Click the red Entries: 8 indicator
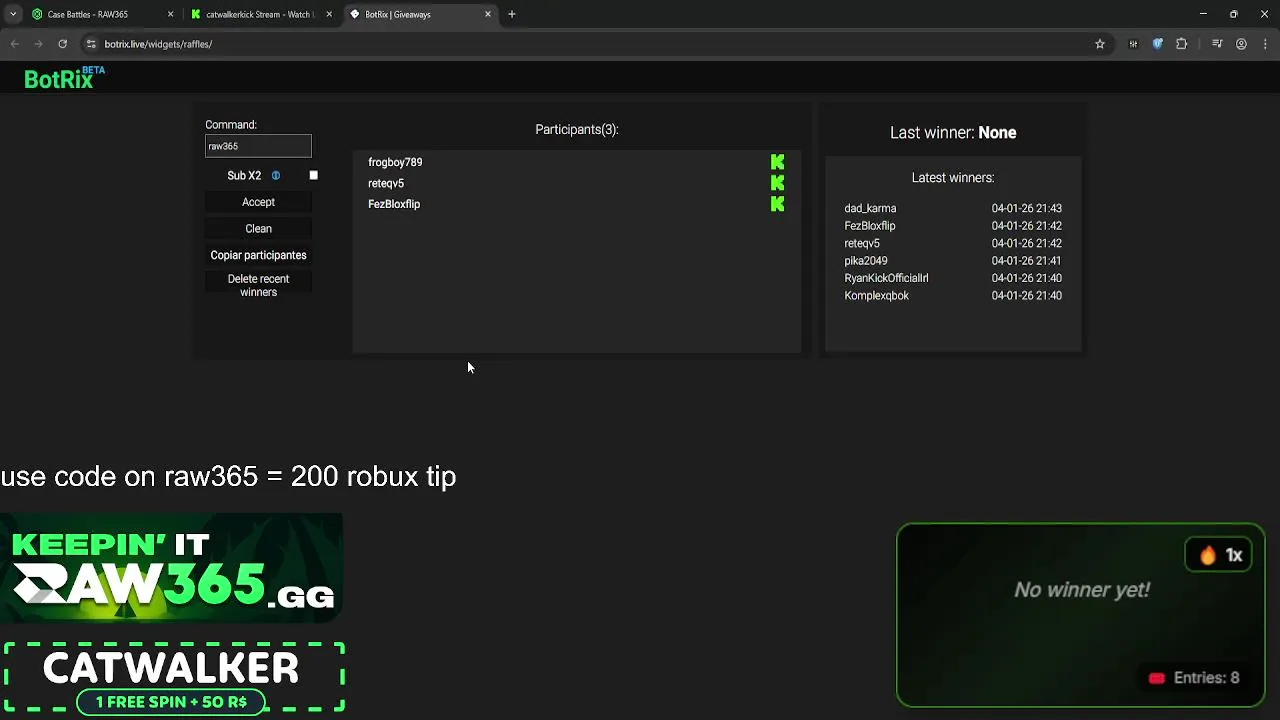The width and height of the screenshot is (1280, 720). point(1197,678)
